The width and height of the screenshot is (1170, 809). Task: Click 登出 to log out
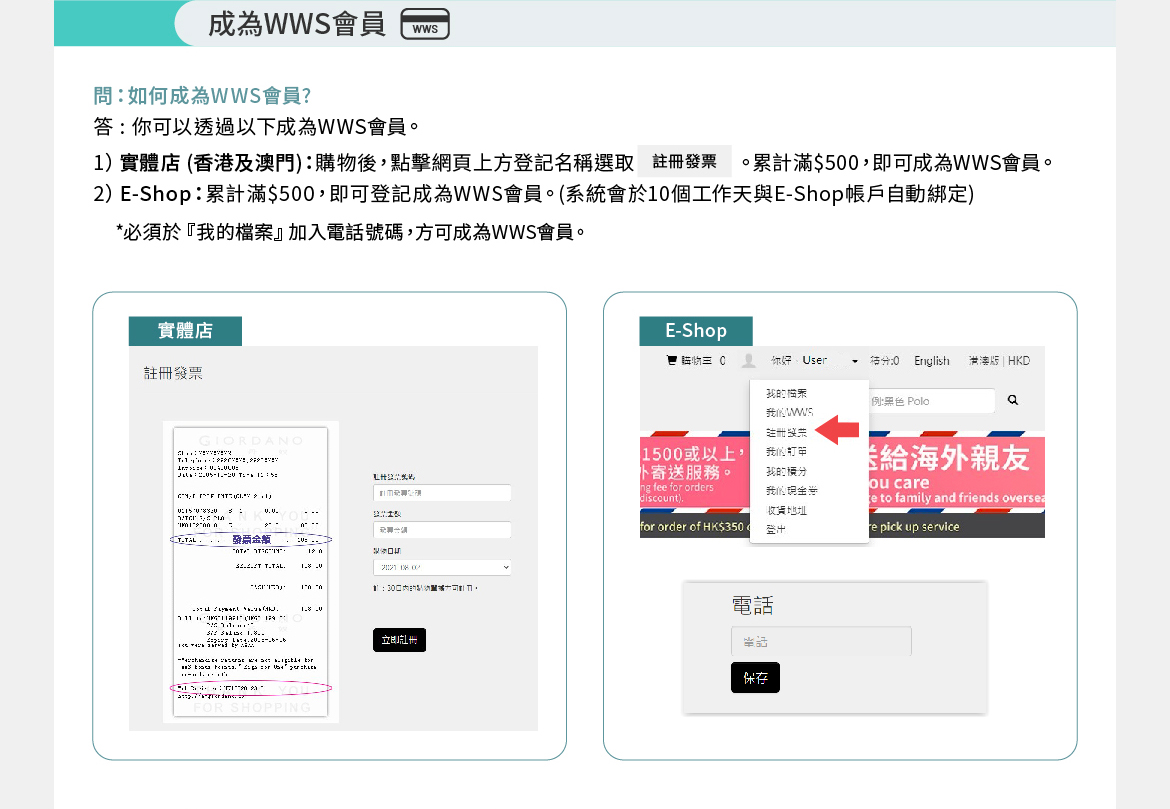[x=776, y=529]
